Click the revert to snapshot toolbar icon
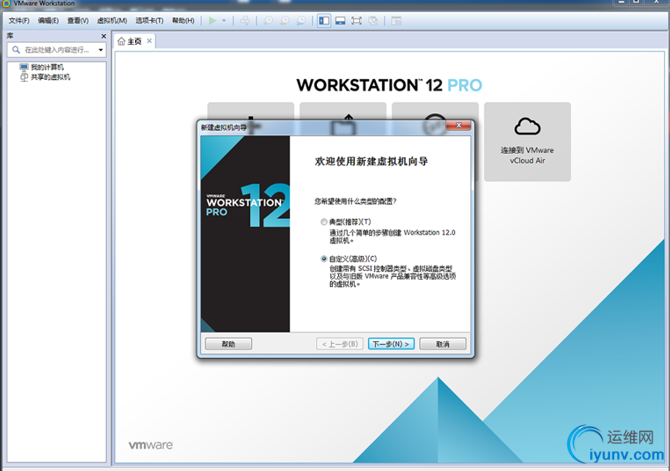This screenshot has width=670, height=471. 285,21
